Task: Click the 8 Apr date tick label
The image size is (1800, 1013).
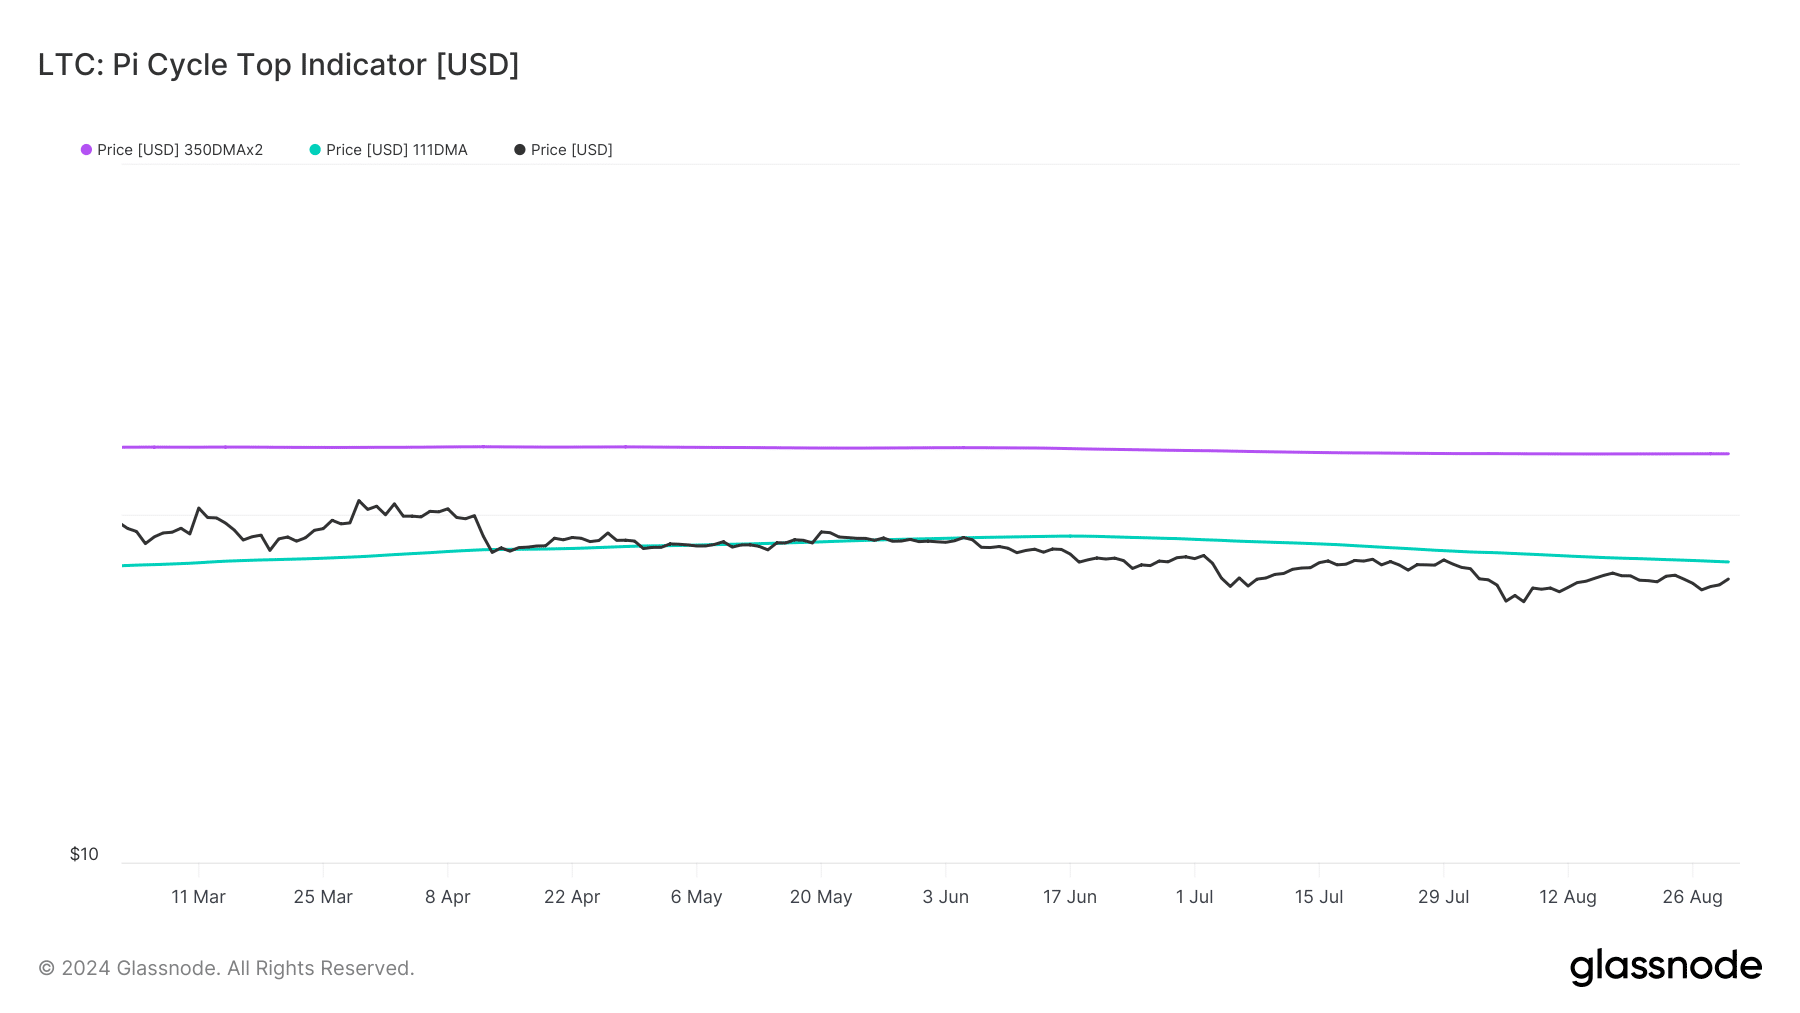Action: (x=447, y=897)
